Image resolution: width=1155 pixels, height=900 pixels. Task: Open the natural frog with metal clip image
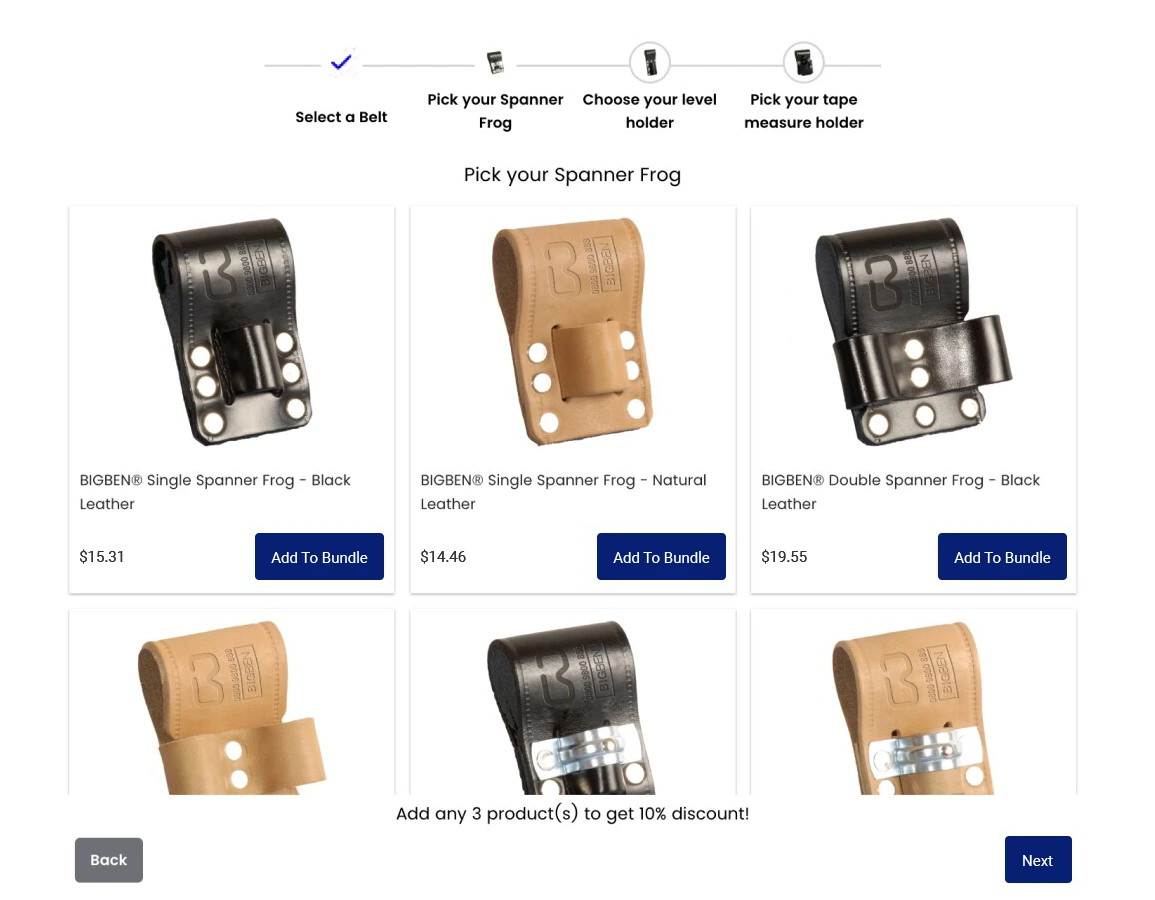tap(913, 707)
